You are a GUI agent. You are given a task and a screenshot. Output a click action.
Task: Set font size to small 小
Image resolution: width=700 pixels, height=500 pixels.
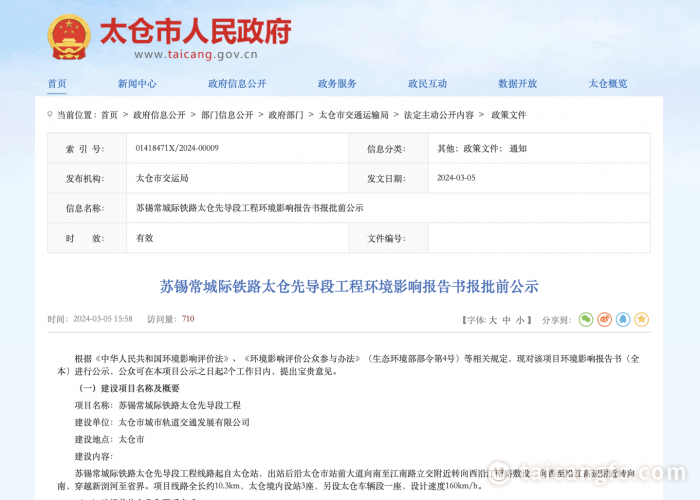click(x=520, y=320)
